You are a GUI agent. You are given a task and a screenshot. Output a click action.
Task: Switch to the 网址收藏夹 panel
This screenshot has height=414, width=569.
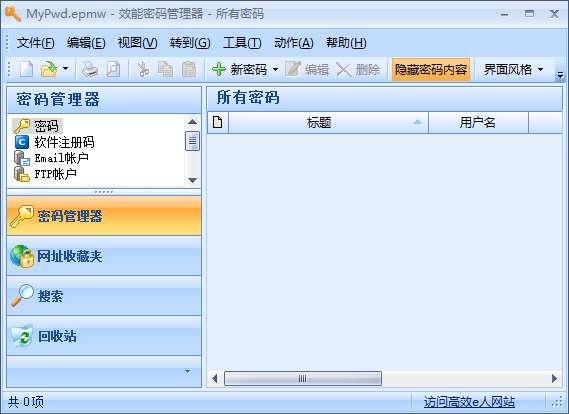[x=104, y=256]
